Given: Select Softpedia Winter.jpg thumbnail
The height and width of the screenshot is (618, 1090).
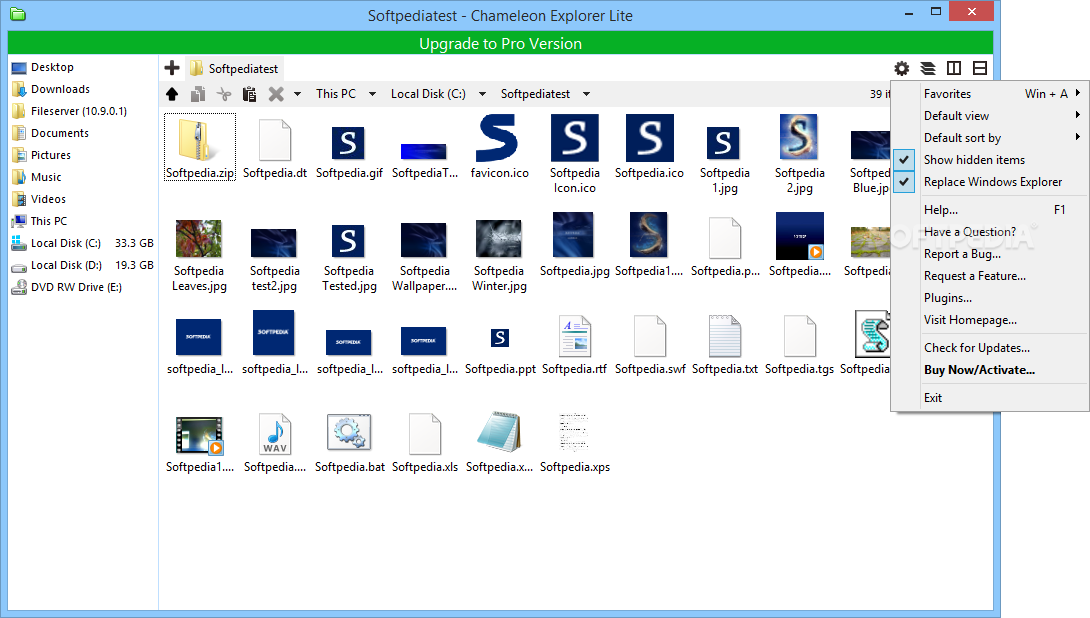Looking at the screenshot, I should point(498,238).
